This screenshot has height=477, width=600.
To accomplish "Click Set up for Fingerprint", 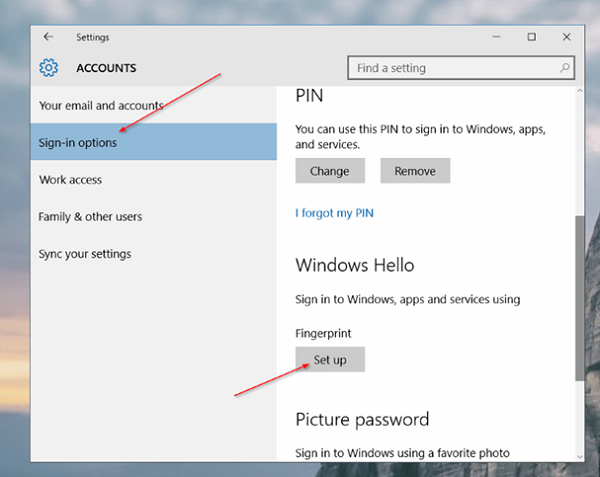I will coord(330,360).
